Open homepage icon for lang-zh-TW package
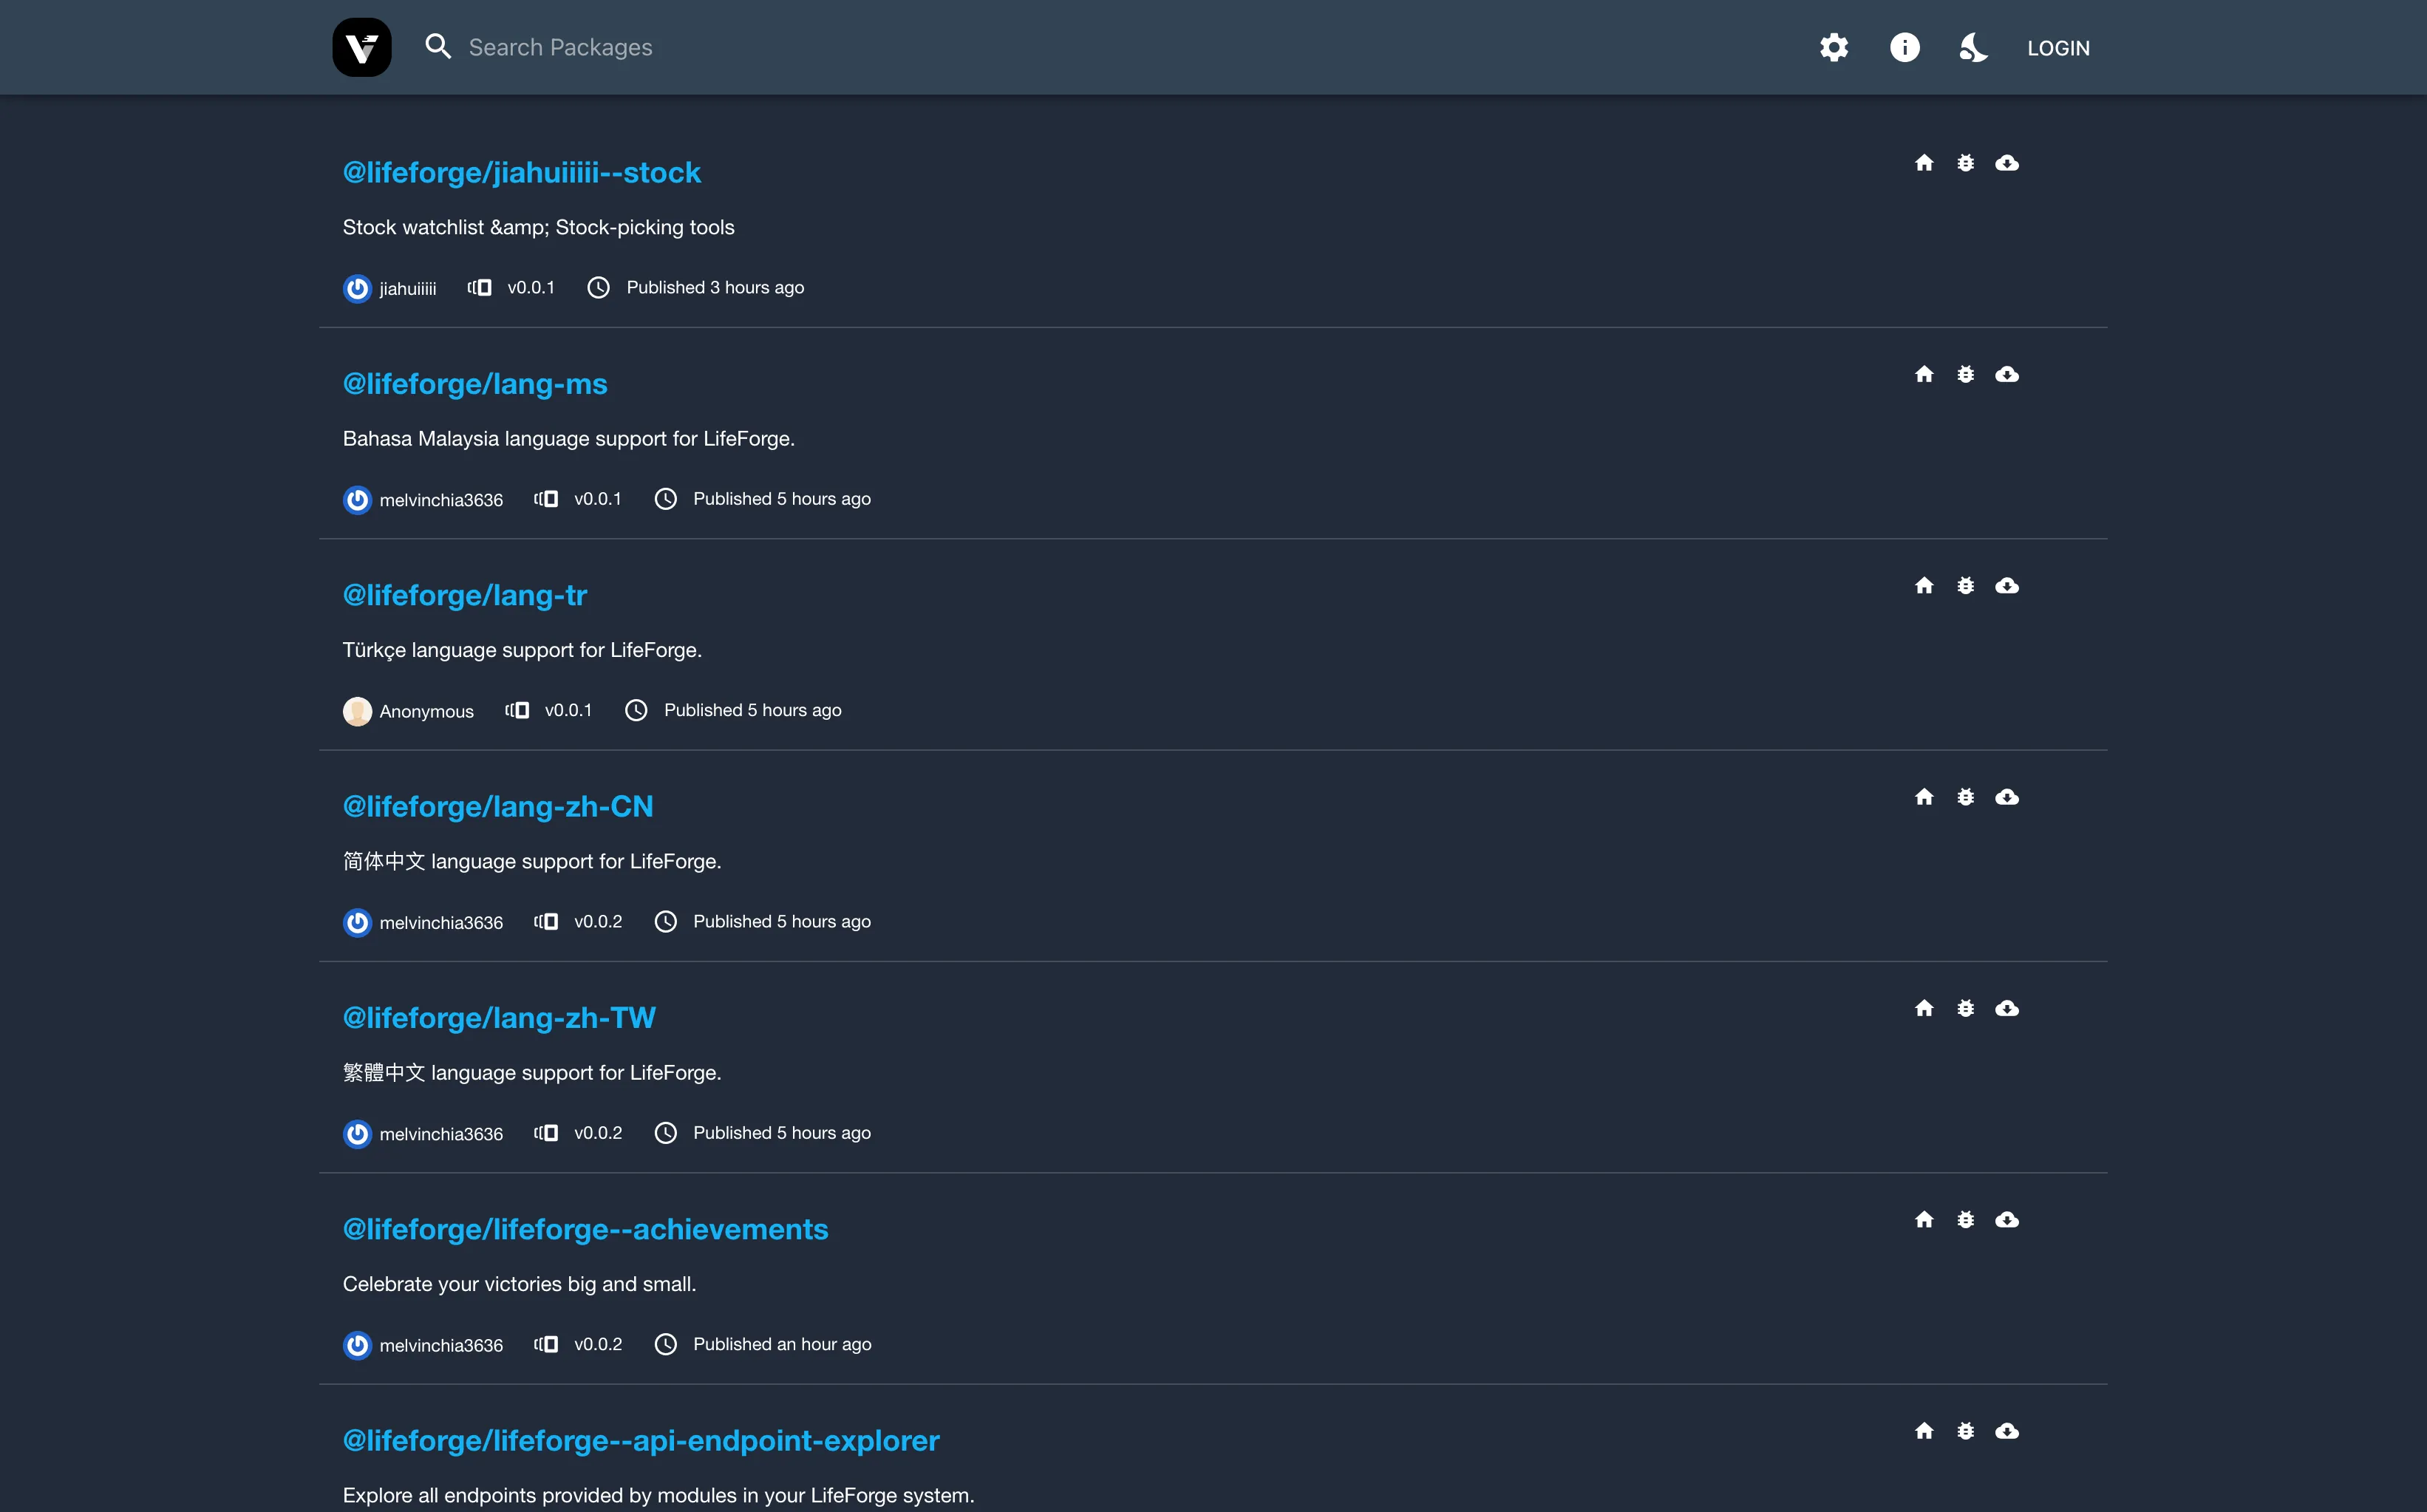 [1924, 1008]
